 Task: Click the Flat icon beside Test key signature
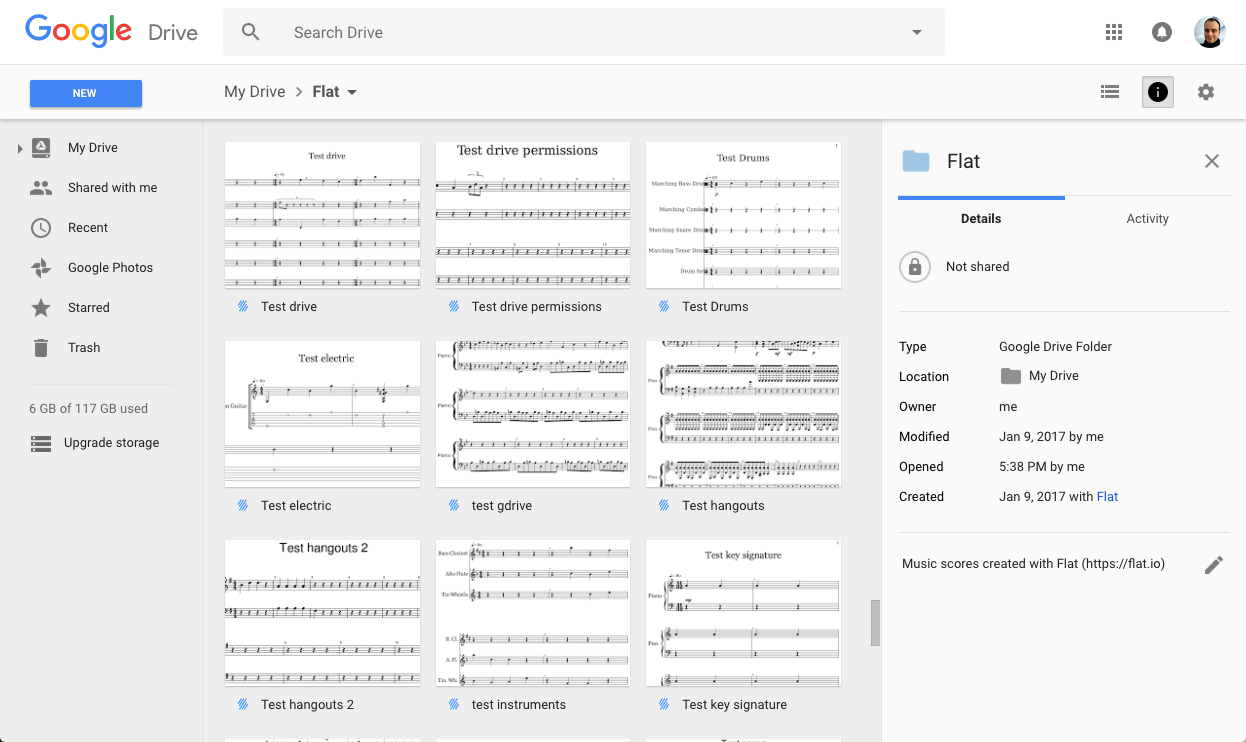click(x=664, y=704)
